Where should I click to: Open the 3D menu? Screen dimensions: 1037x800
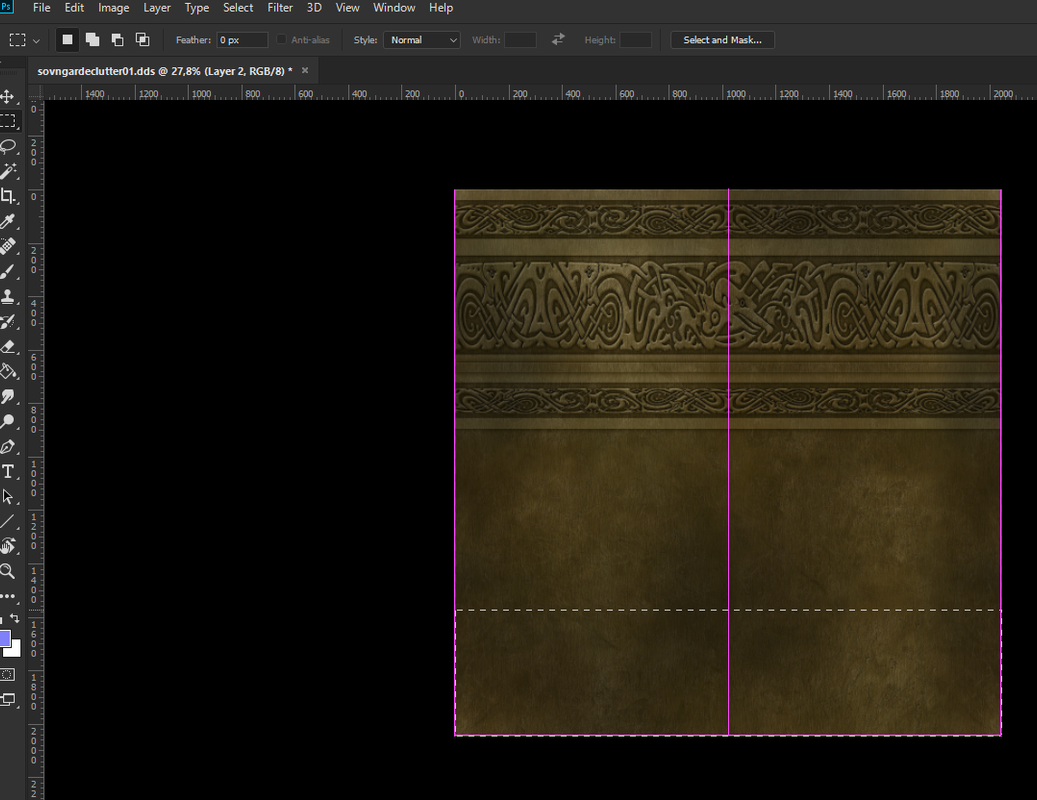pyautogui.click(x=314, y=8)
